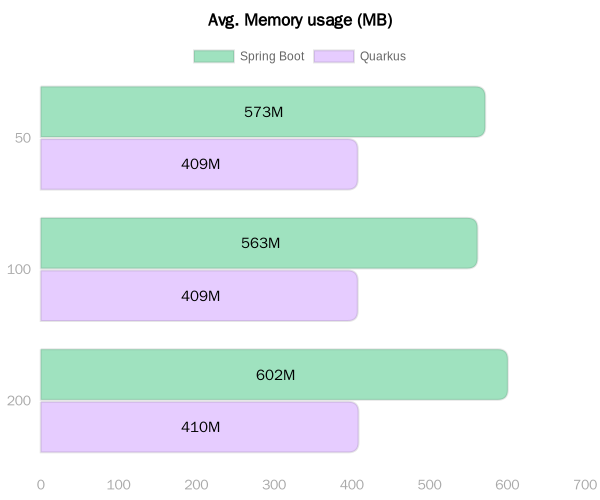
Task: Click the chart title Avg. Memory usage
Action: [300, 20]
